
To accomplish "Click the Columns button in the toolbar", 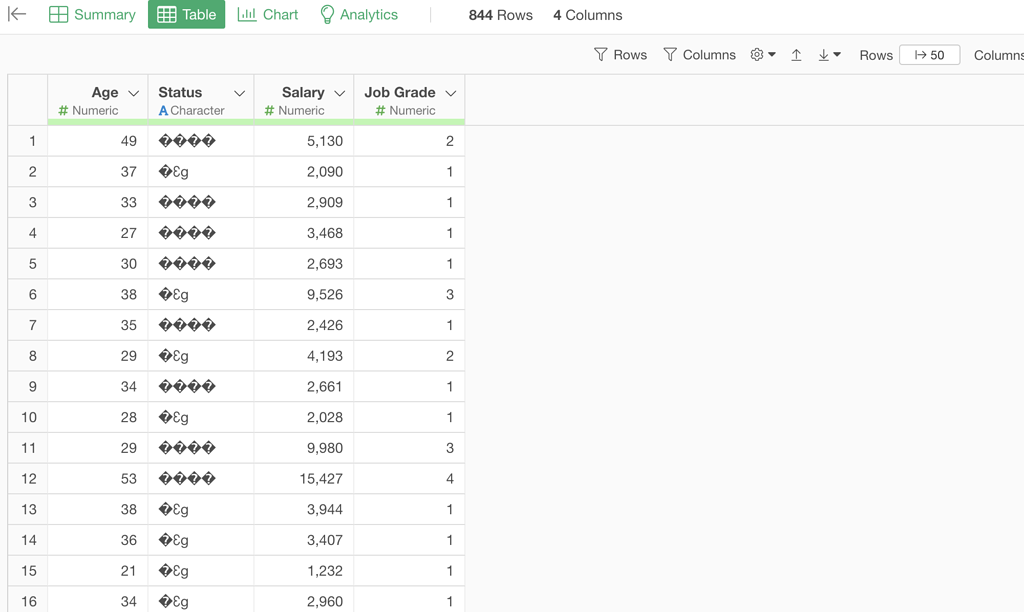I will pos(998,55).
